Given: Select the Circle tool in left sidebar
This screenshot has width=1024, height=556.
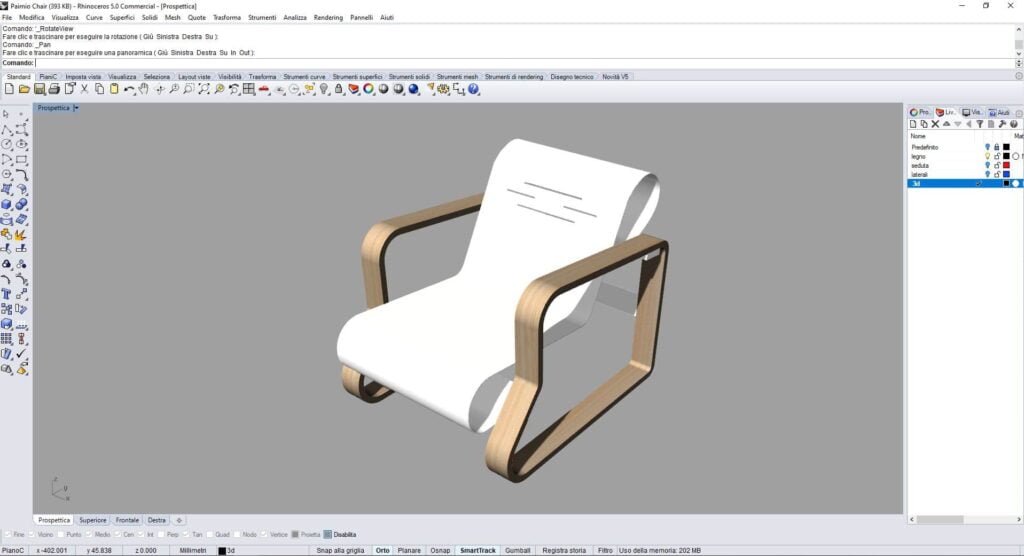Looking at the screenshot, I should pos(7,144).
